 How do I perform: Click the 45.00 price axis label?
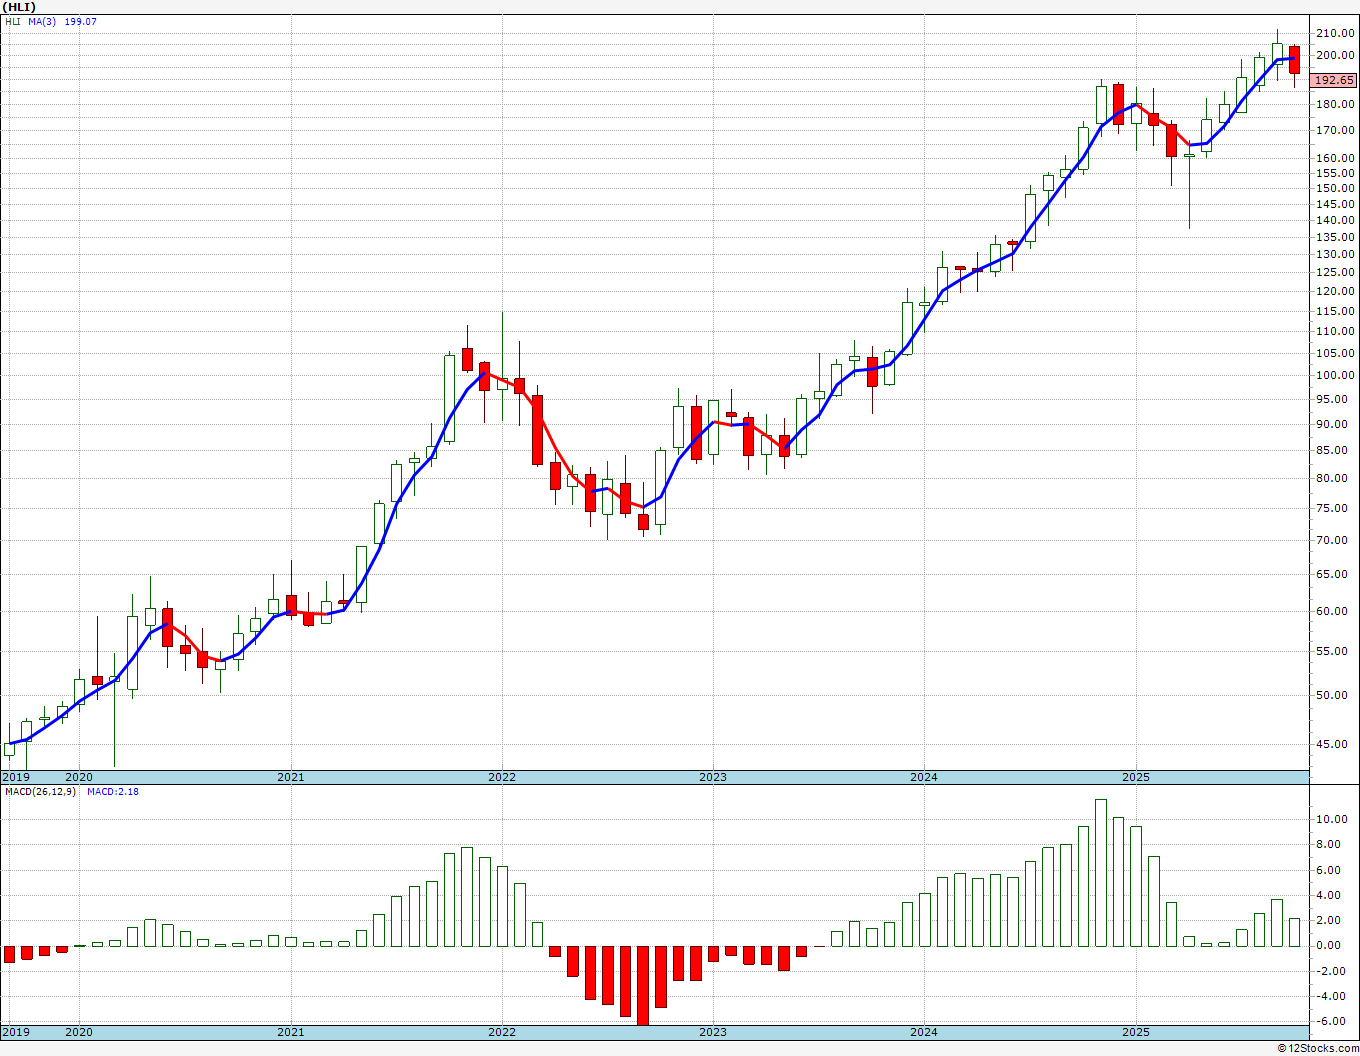click(x=1337, y=744)
